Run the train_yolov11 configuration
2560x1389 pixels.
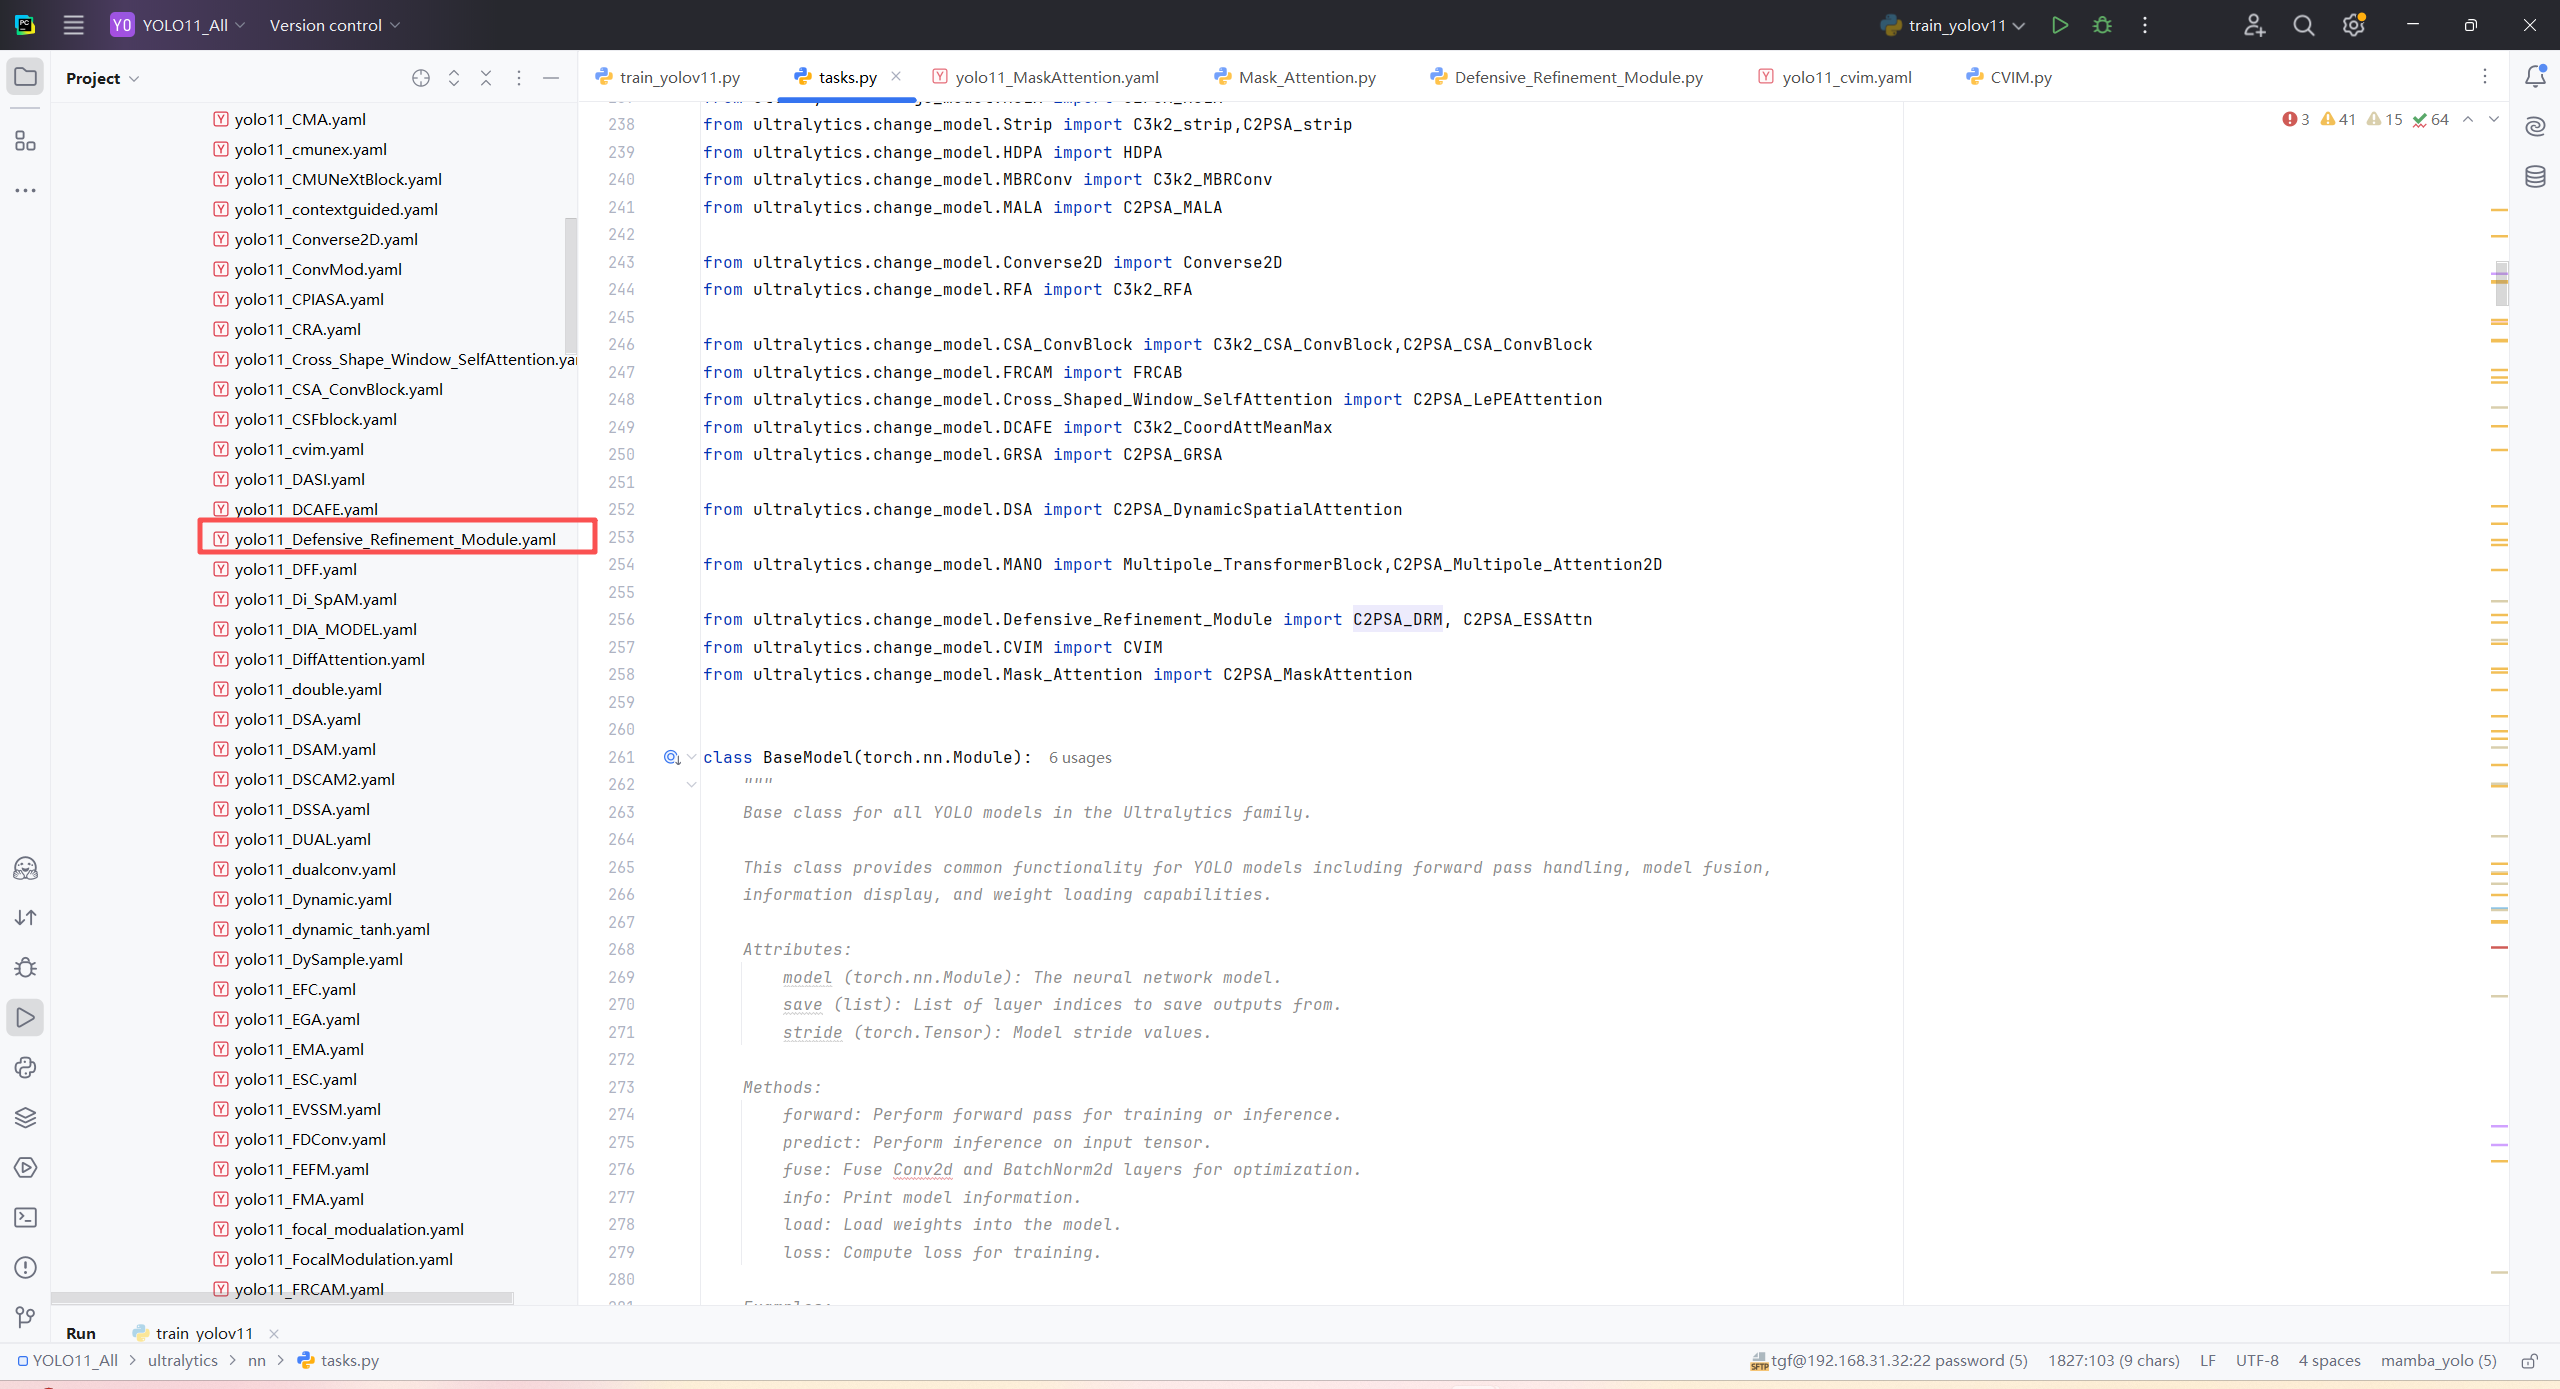click(x=2059, y=25)
